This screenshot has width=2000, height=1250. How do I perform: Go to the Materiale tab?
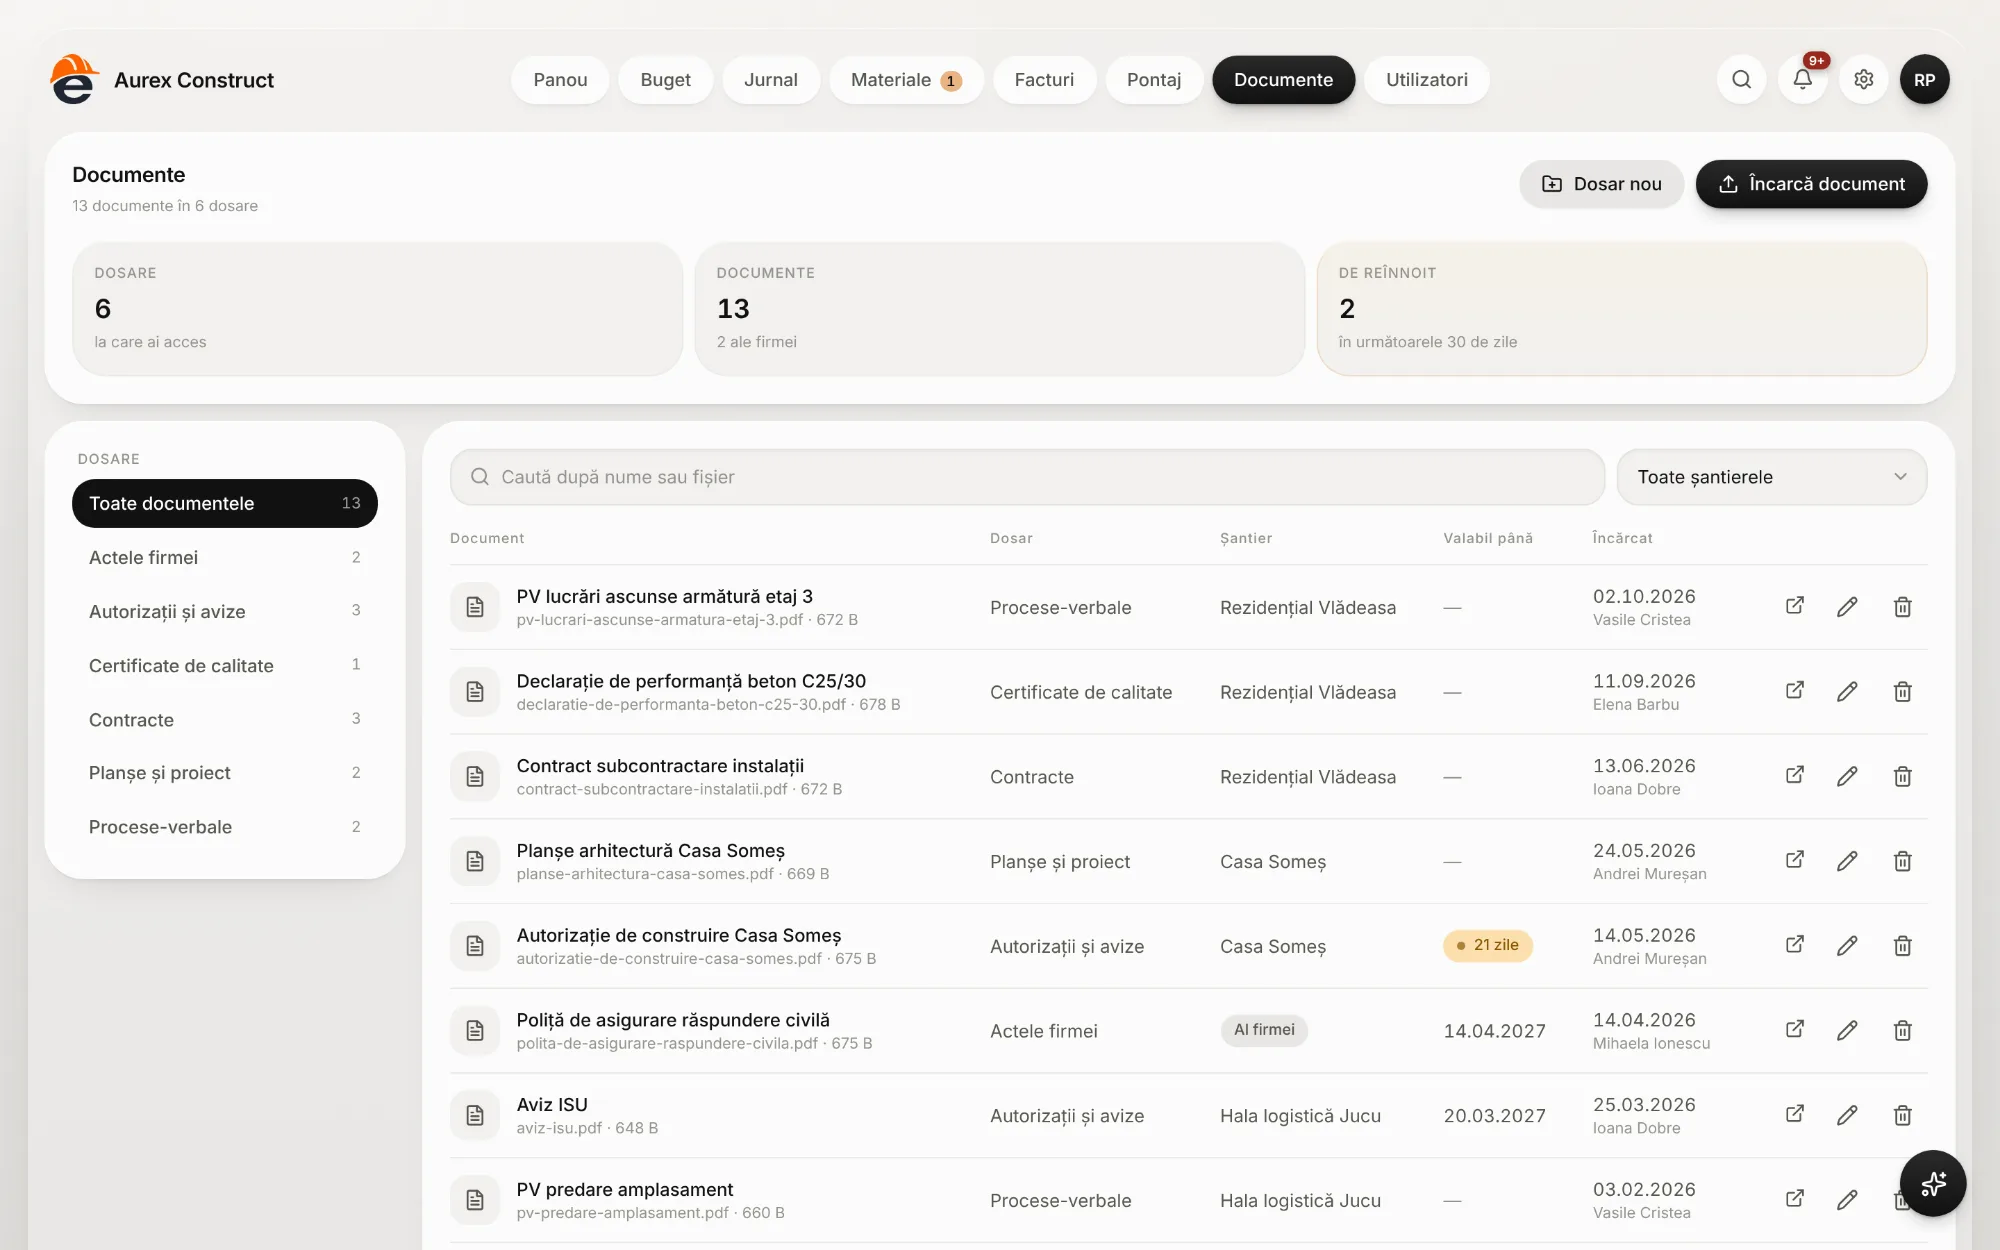pyautogui.click(x=906, y=80)
